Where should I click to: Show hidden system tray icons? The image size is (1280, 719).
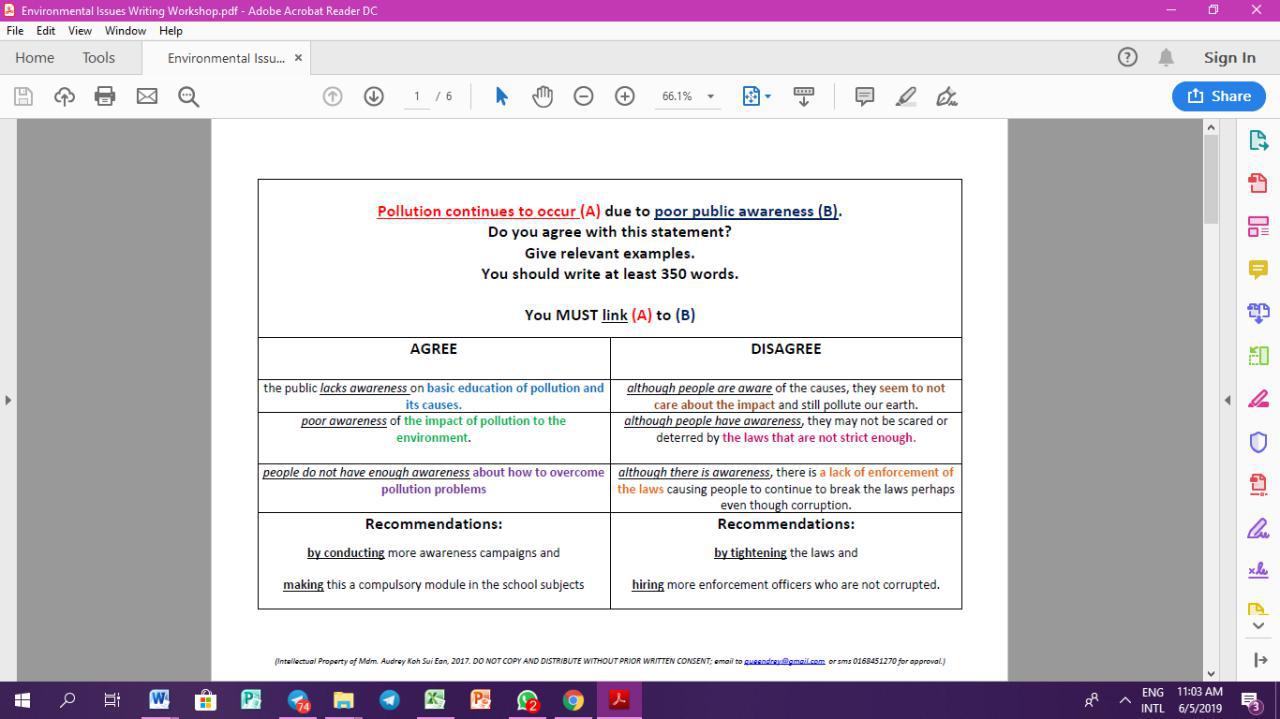(1125, 700)
